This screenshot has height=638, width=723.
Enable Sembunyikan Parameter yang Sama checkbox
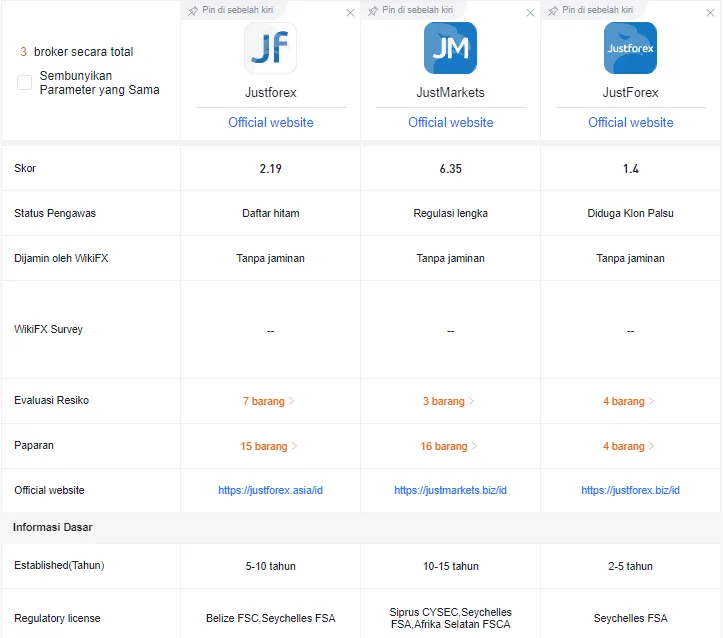(x=24, y=83)
